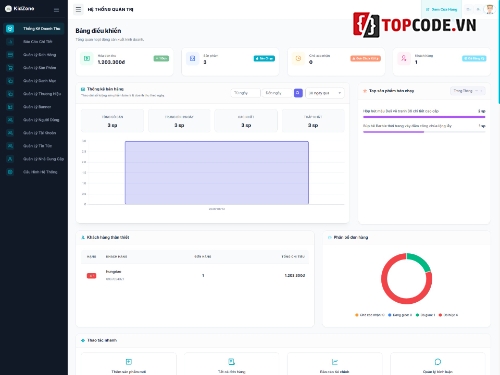This screenshot has height=375, width=500.
Task: Toggle the hamburger menu beside Hệ Thống Quản Trị
Action: pos(78,9)
